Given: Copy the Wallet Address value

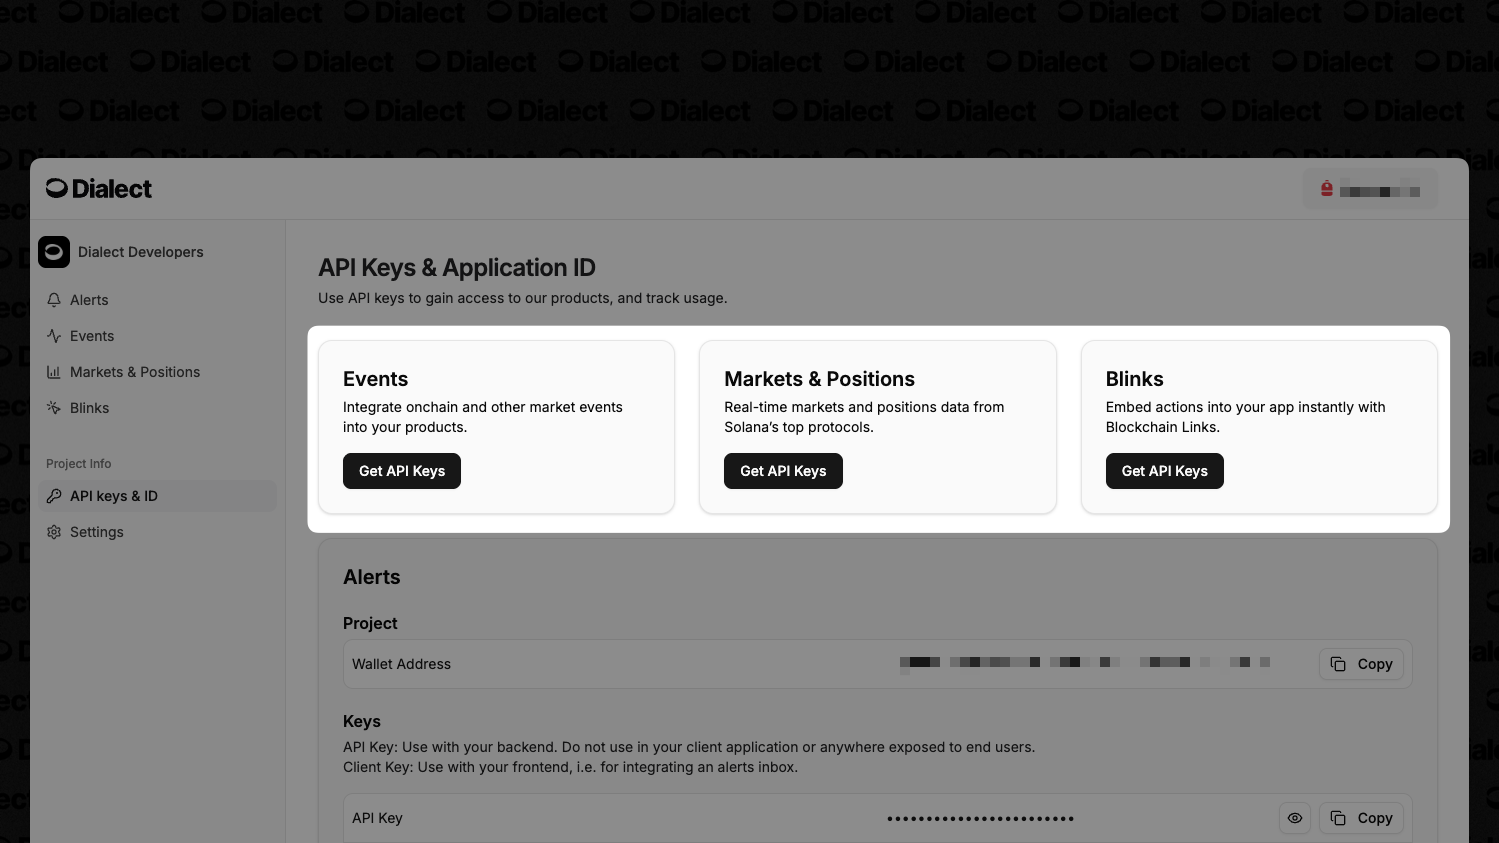Looking at the screenshot, I should [x=1362, y=664].
